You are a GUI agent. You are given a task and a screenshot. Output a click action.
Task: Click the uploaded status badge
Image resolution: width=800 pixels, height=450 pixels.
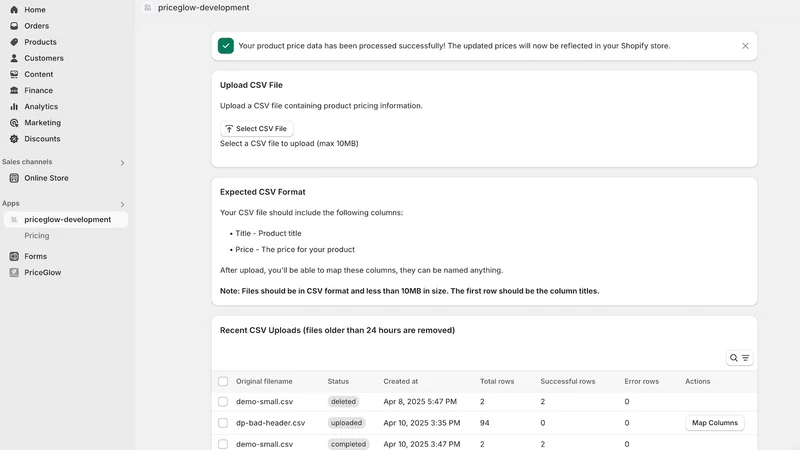(346, 423)
